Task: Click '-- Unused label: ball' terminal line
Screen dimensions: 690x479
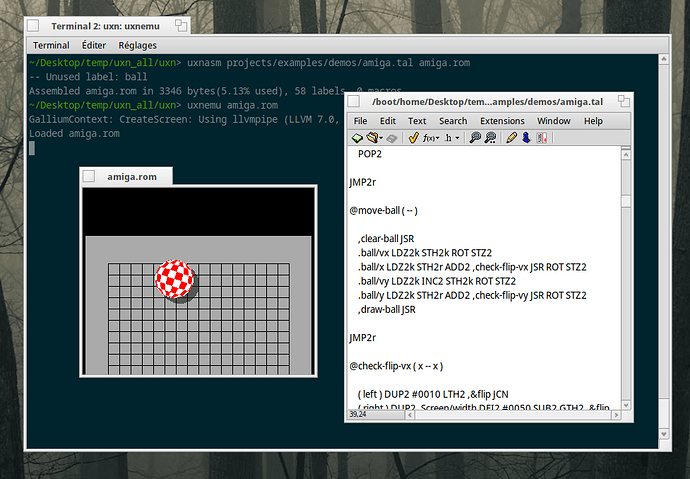Action: click(88, 77)
